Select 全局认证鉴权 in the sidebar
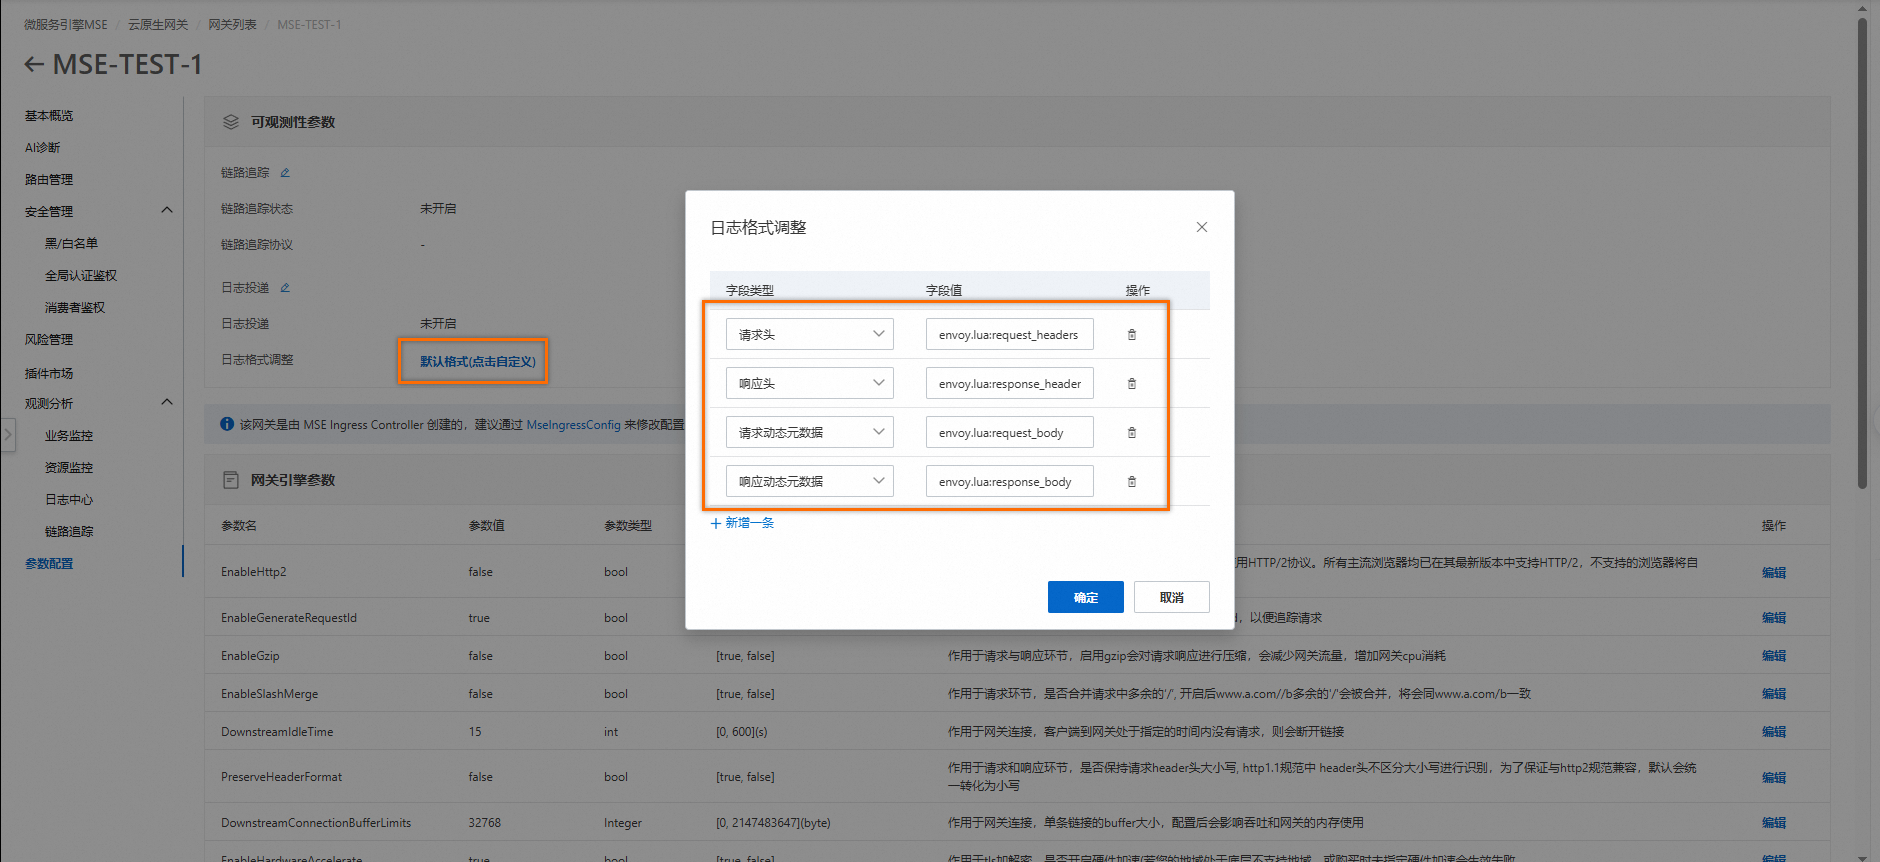1880x862 pixels. [x=81, y=276]
